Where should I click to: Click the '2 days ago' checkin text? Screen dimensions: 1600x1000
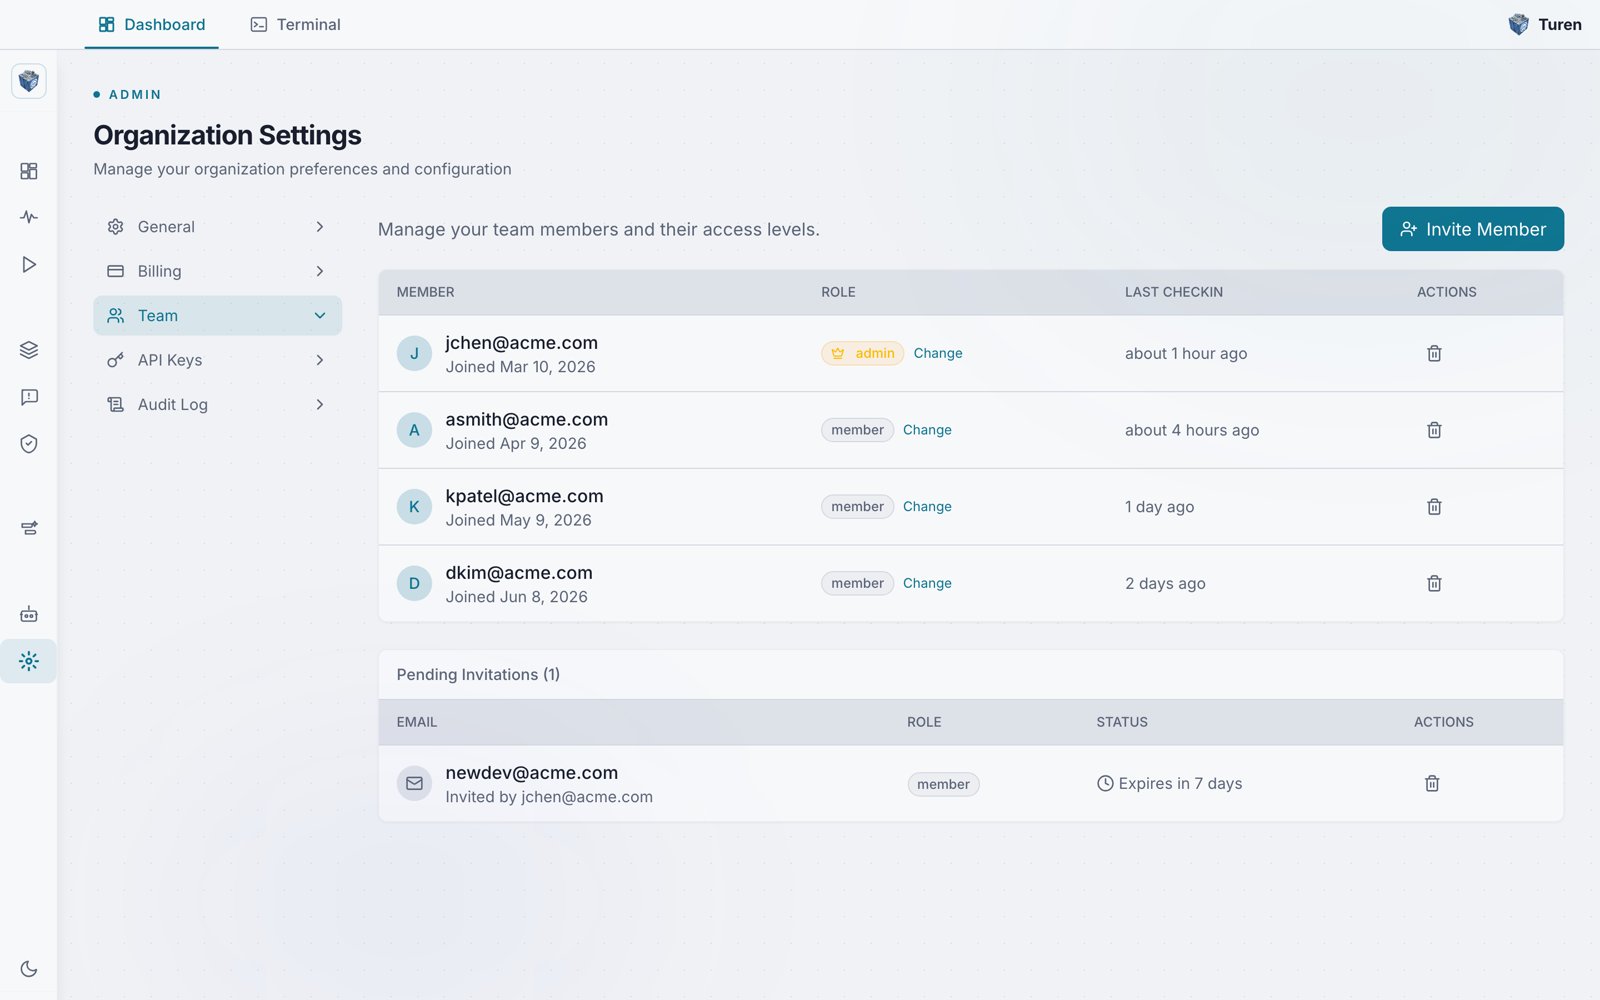point(1165,583)
